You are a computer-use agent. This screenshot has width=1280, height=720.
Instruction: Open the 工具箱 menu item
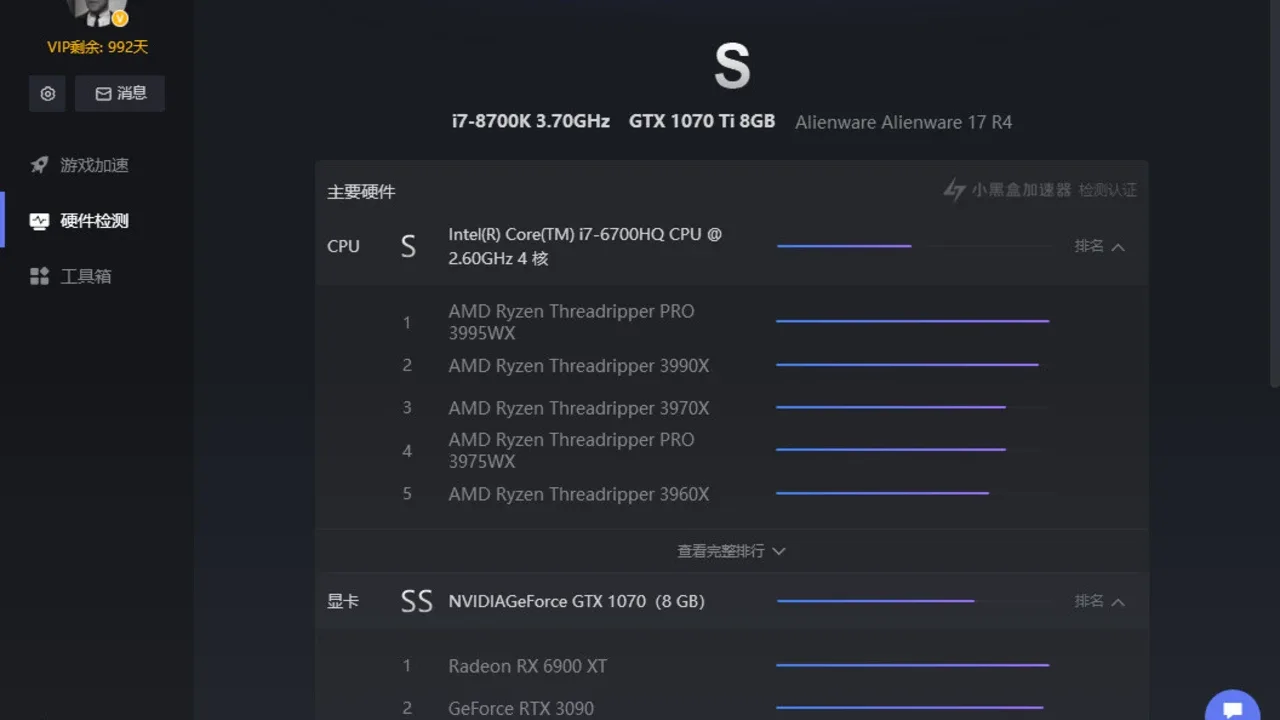[86, 276]
